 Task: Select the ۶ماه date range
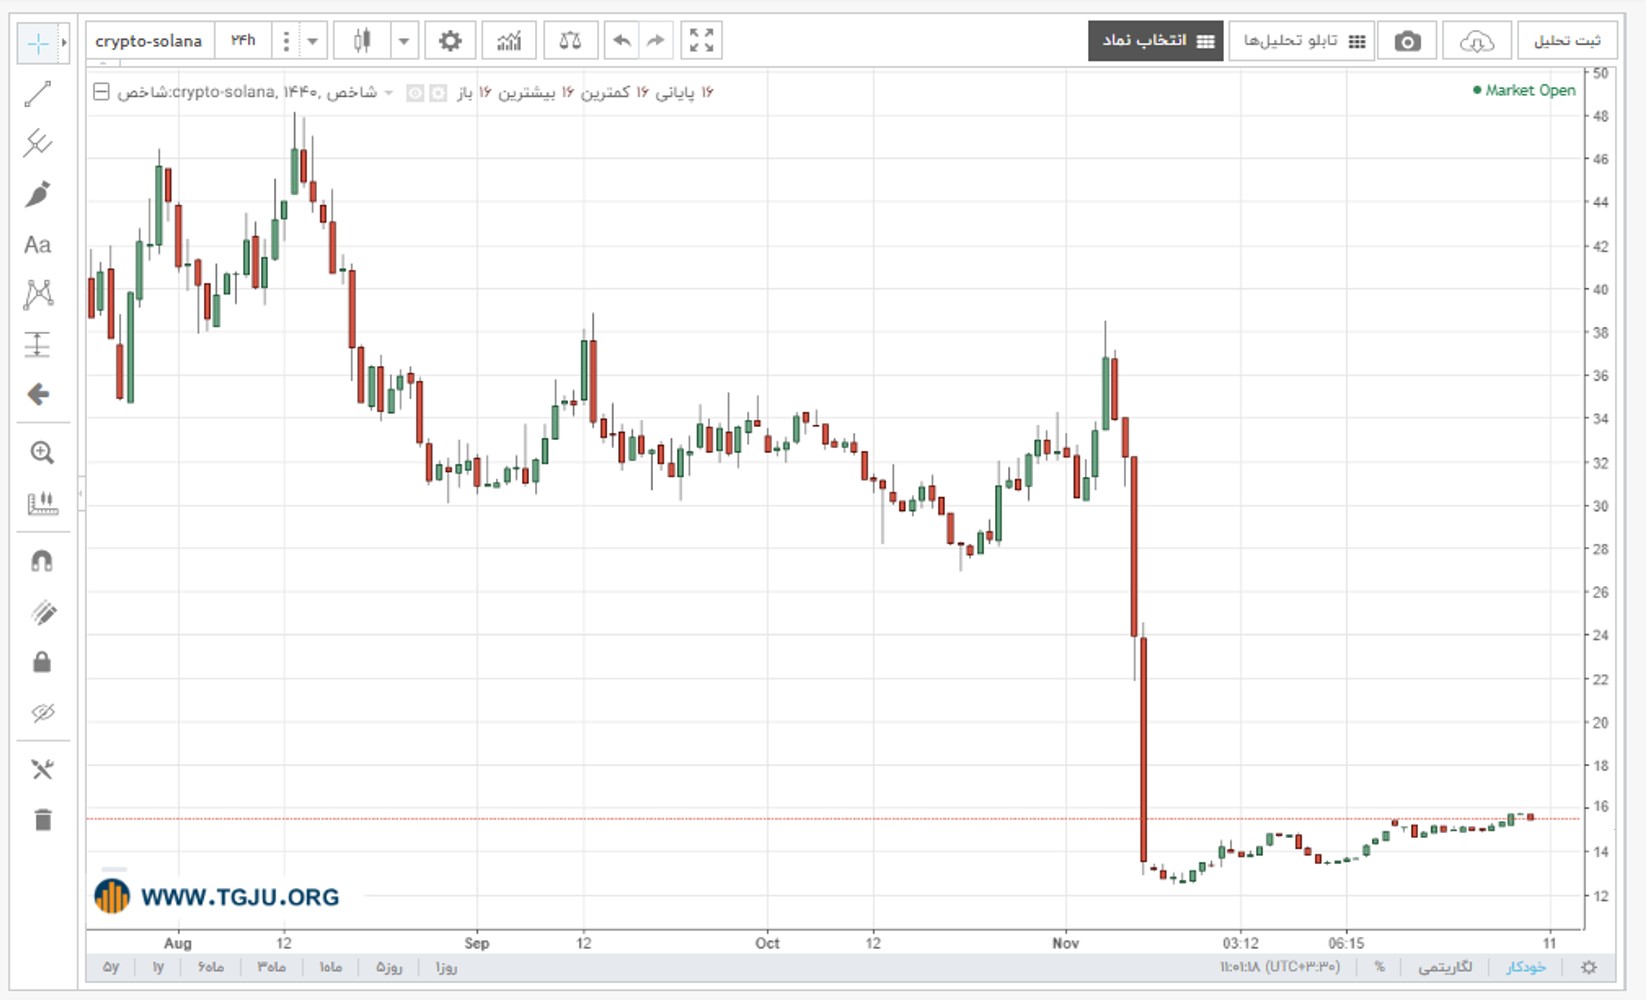click(211, 967)
